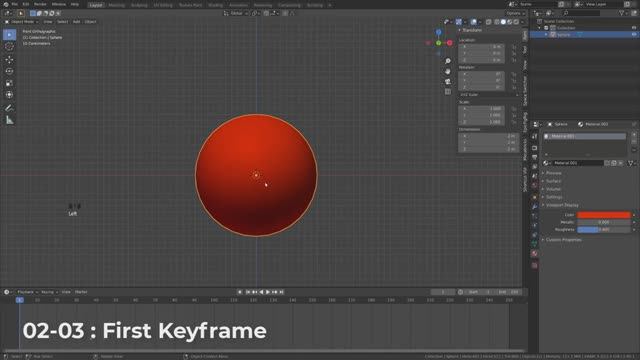Open the Window menu
This screenshot has height=360, width=640.
pos(59,4)
